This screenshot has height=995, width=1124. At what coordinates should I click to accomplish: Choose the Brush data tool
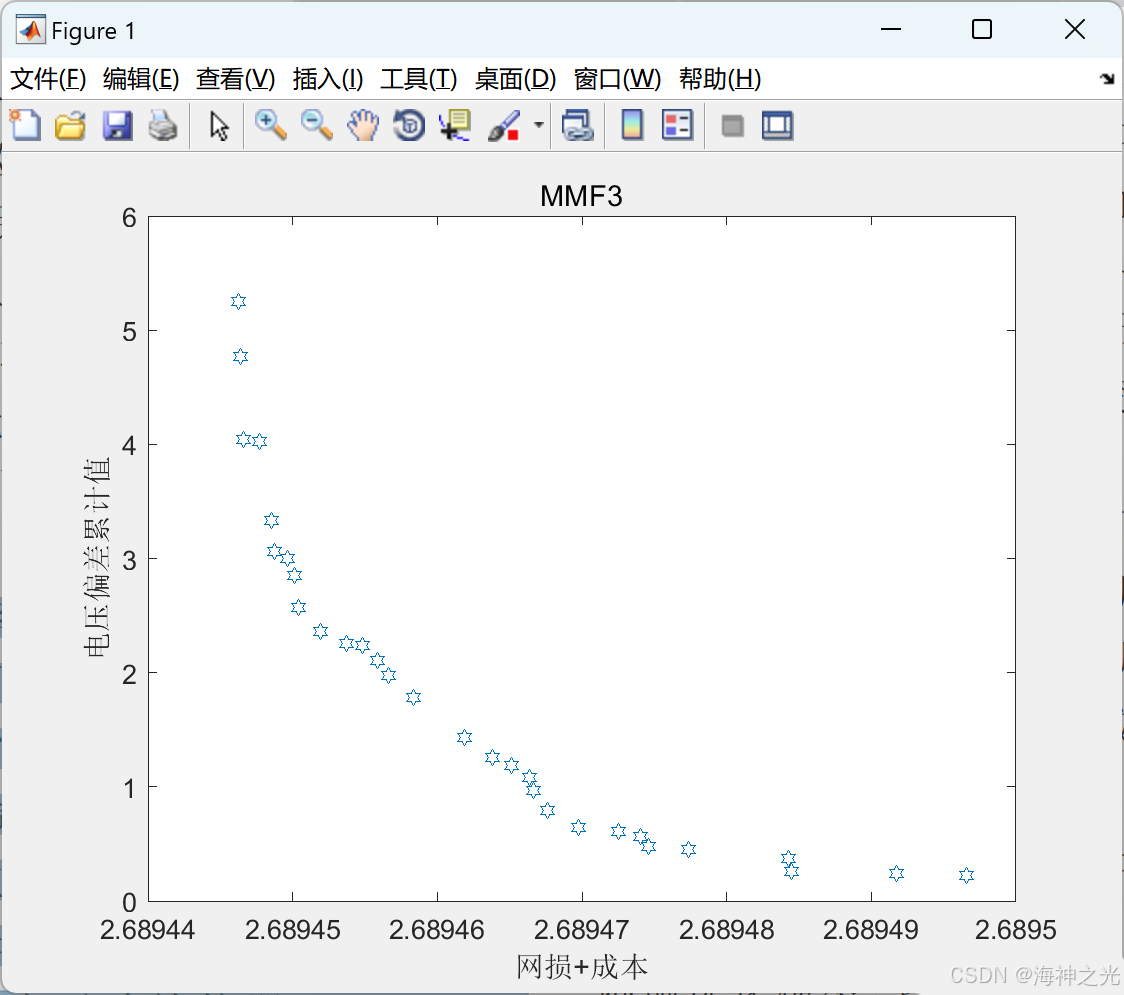(504, 125)
